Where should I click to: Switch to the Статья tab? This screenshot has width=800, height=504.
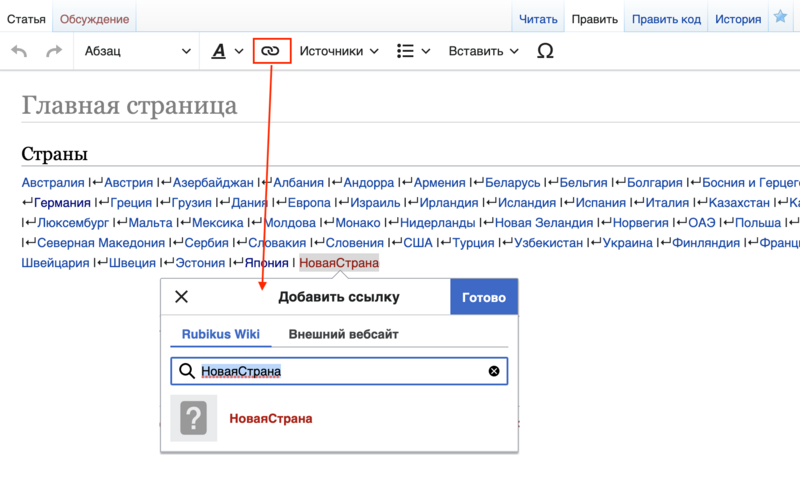(26, 19)
